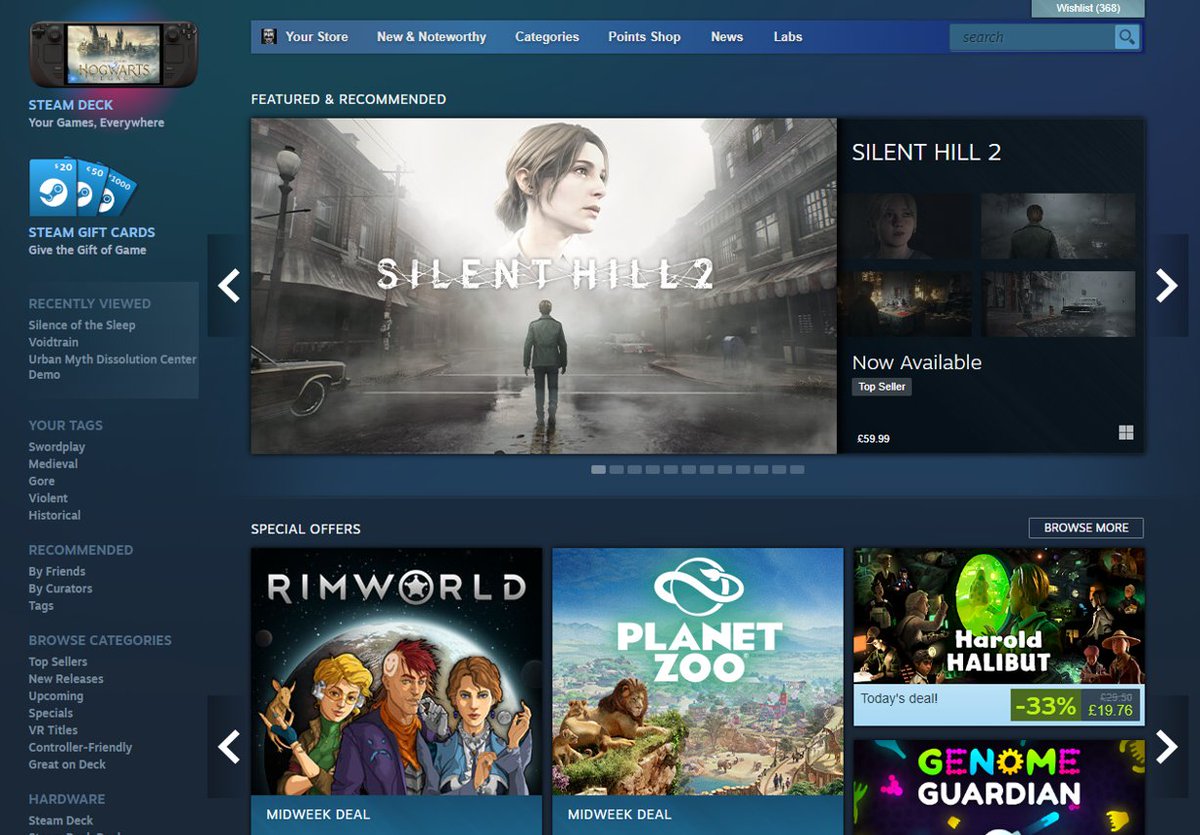Click the search magnifier icon

[x=1127, y=37]
